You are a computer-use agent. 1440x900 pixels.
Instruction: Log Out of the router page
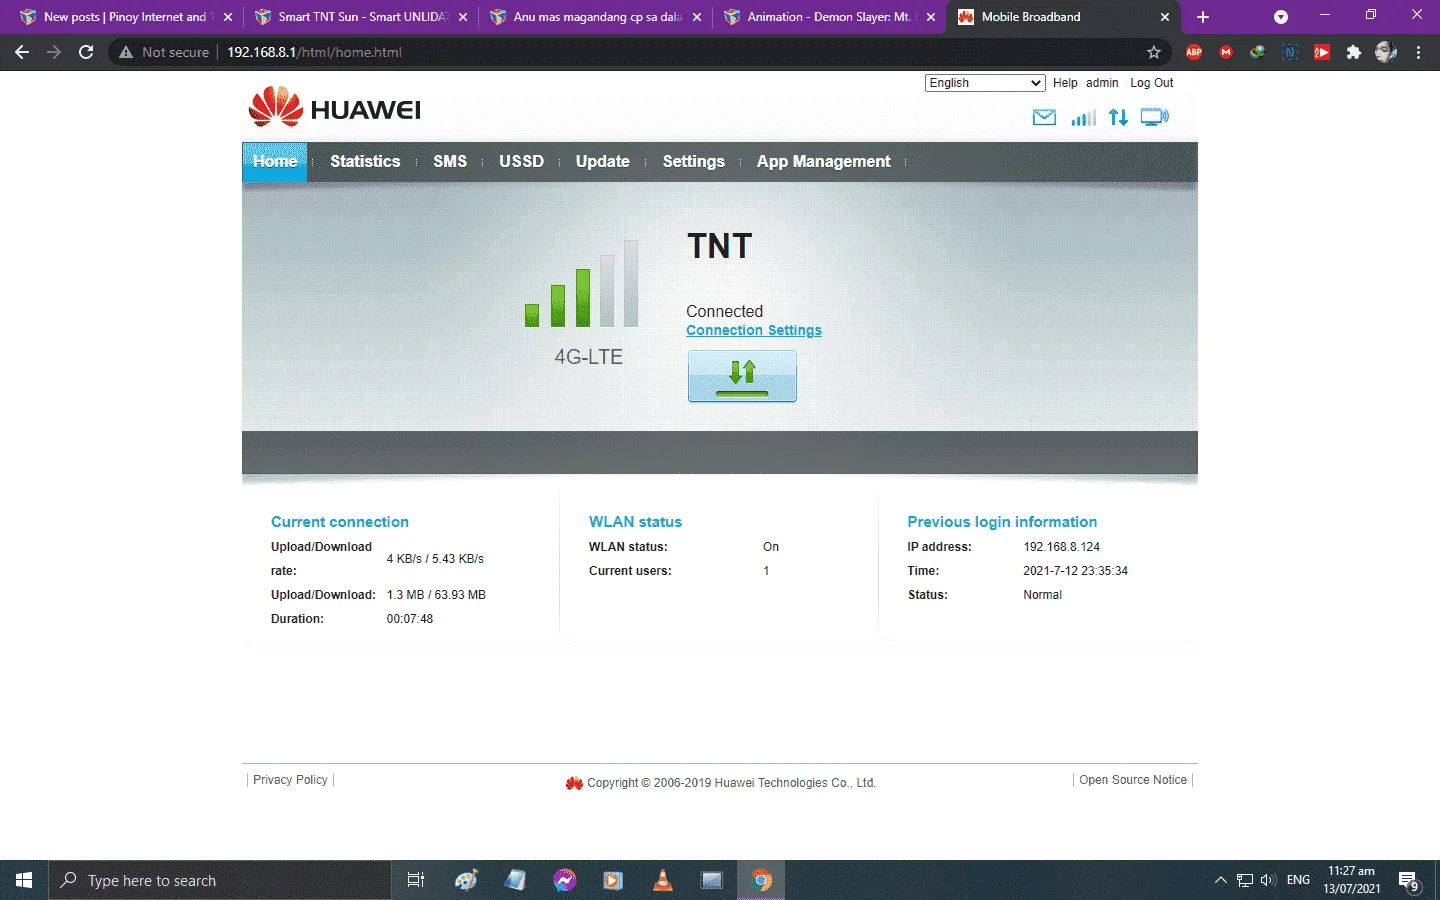pos(1152,83)
